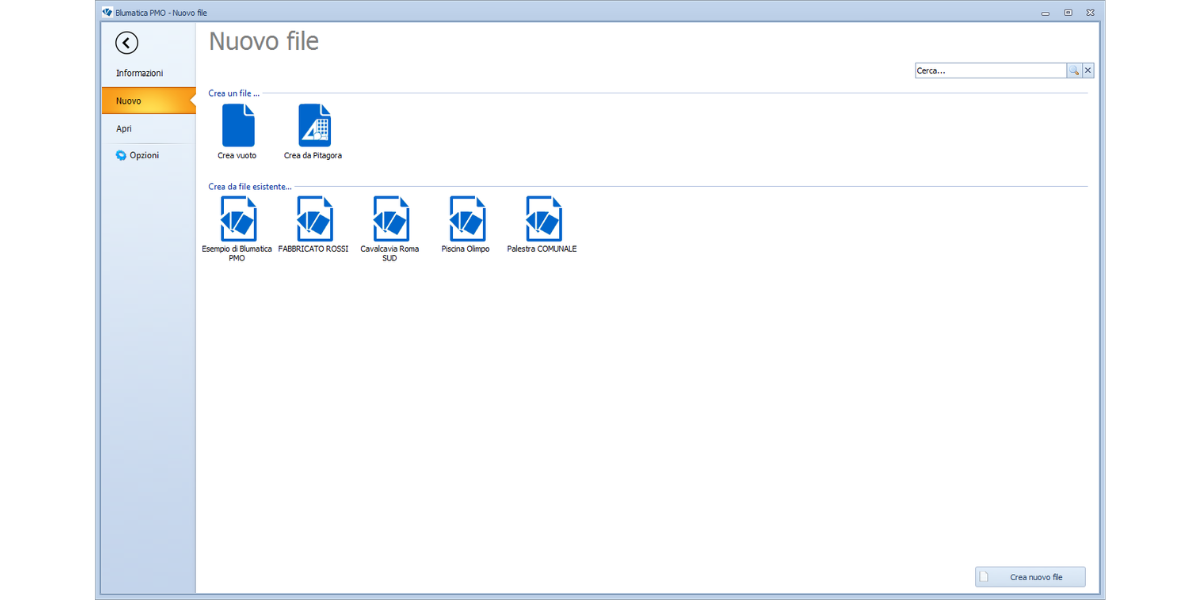
Task: Pick the Esempio di Blumatica PMO template
Action: [x=238, y=219]
